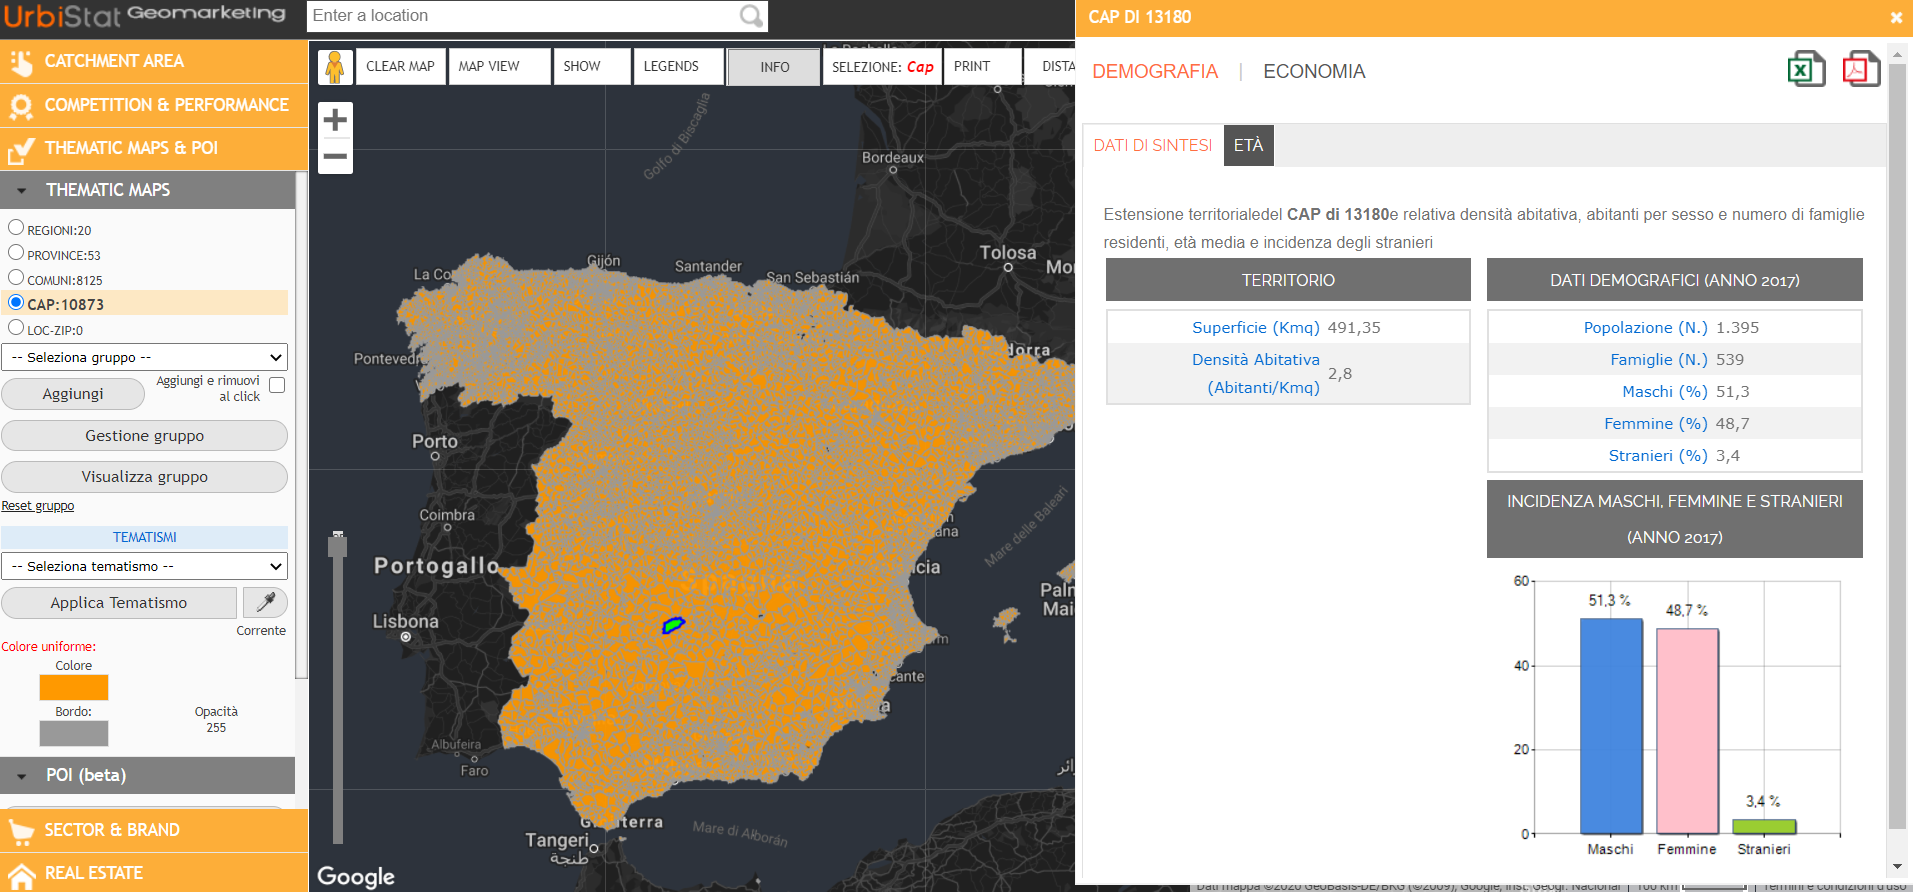This screenshot has width=1913, height=892.
Task: Click the Competition & Performance icon
Action: tap(21, 105)
